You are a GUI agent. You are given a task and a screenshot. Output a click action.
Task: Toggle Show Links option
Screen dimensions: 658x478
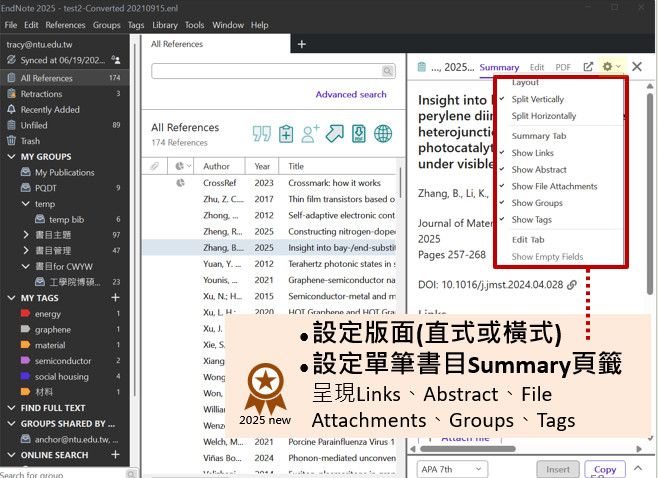pos(533,153)
